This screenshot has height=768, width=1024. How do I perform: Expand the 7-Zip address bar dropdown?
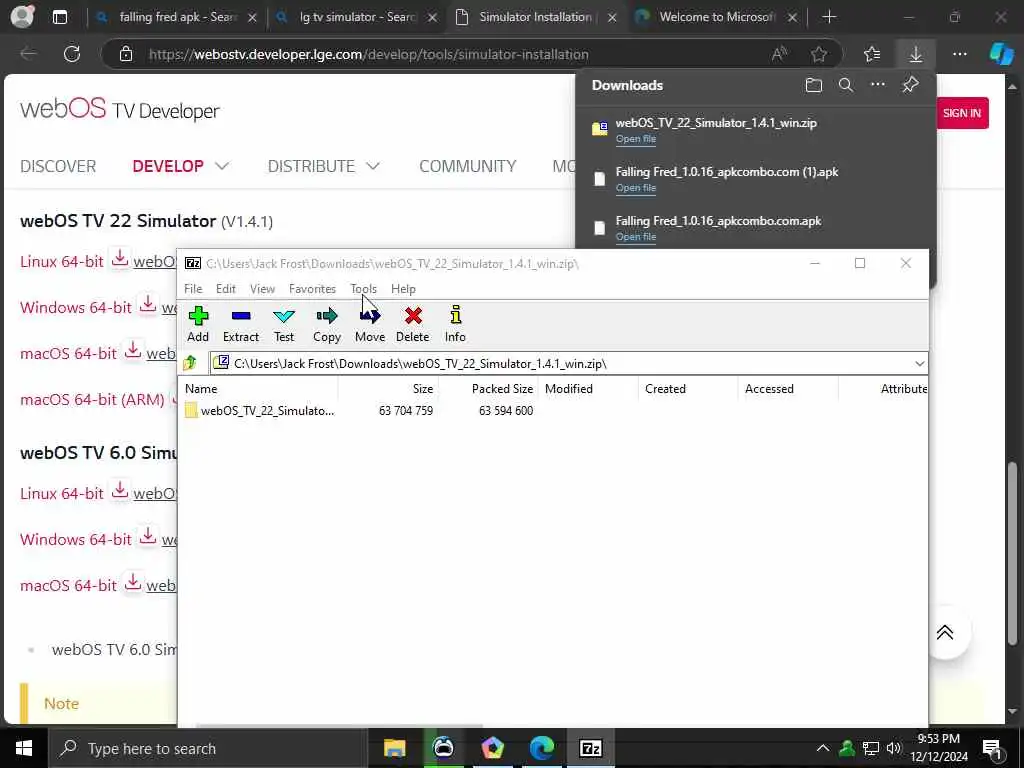tap(920, 363)
